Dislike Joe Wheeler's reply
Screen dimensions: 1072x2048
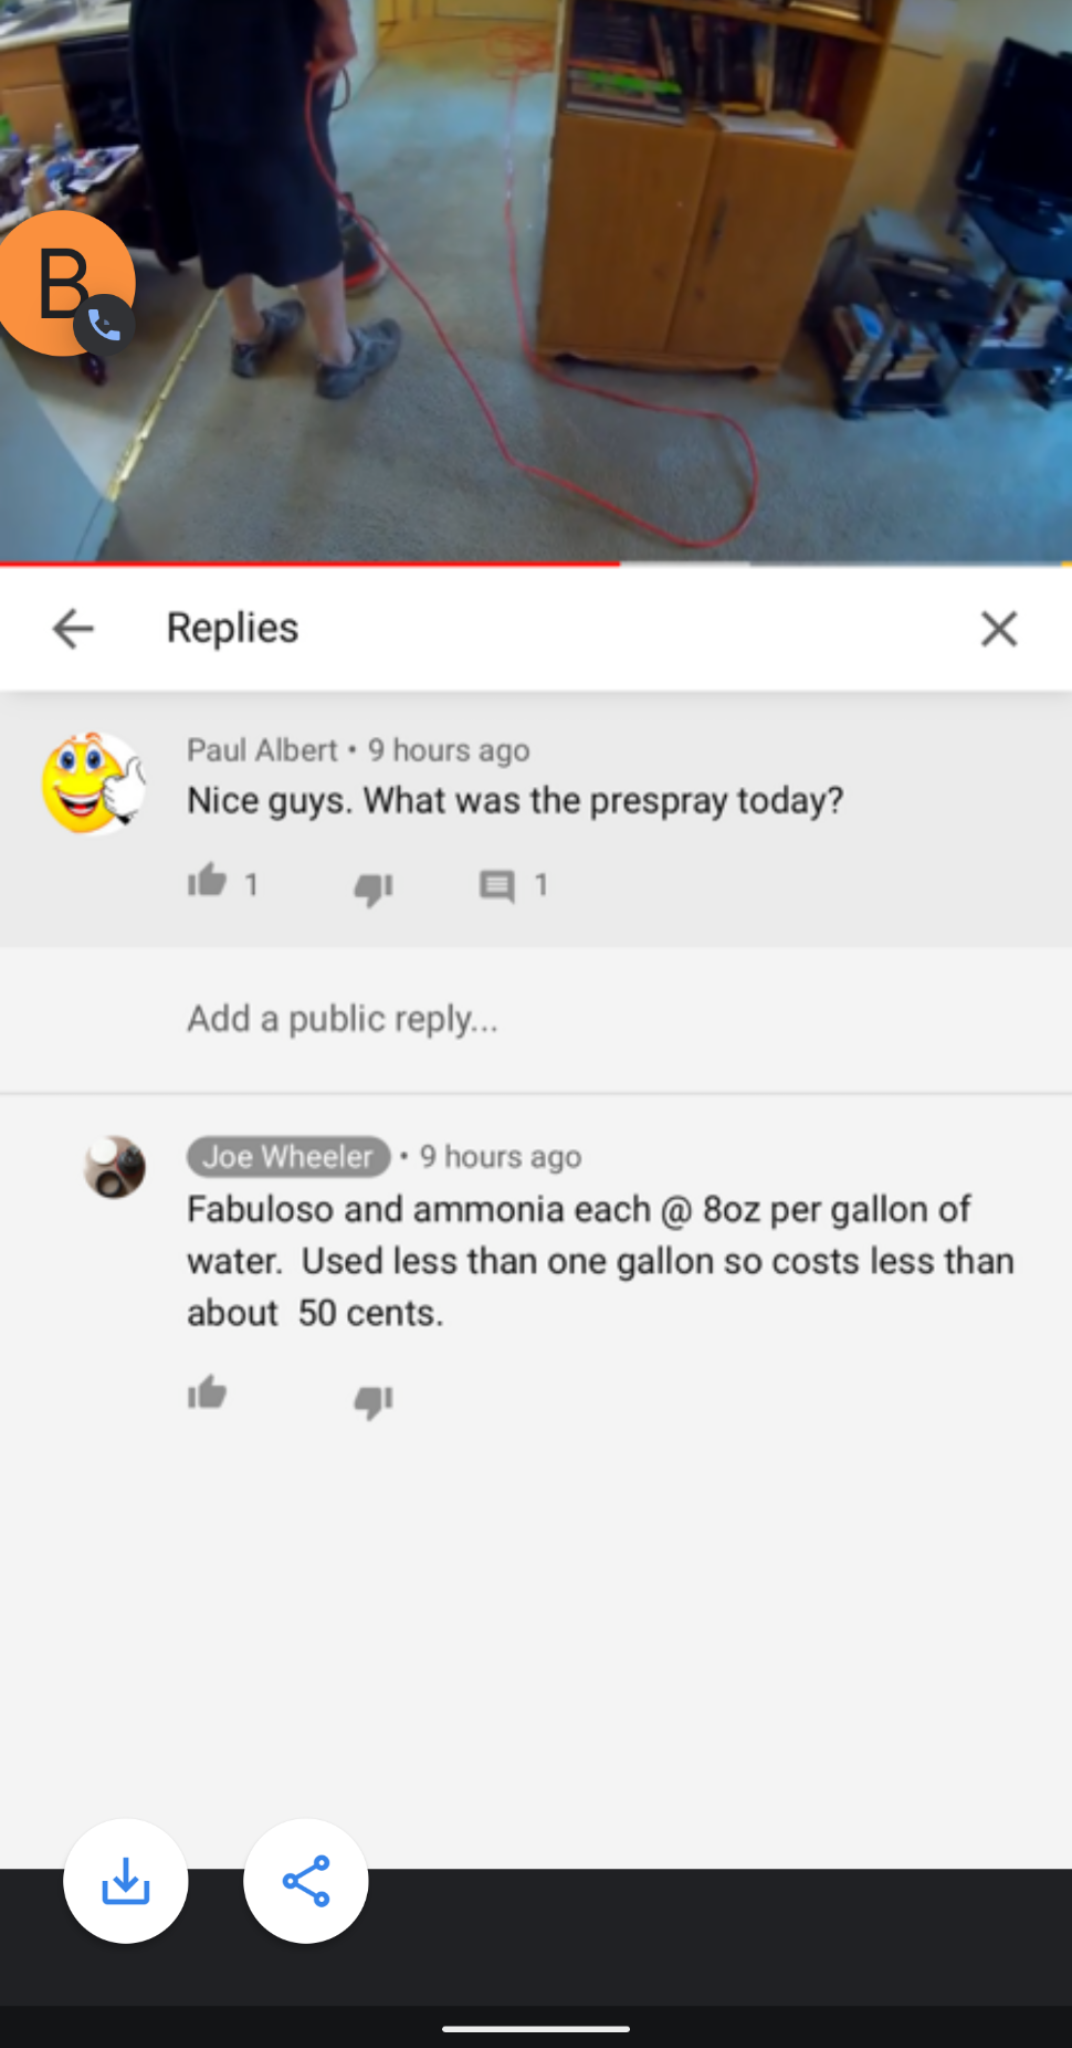coord(374,1400)
